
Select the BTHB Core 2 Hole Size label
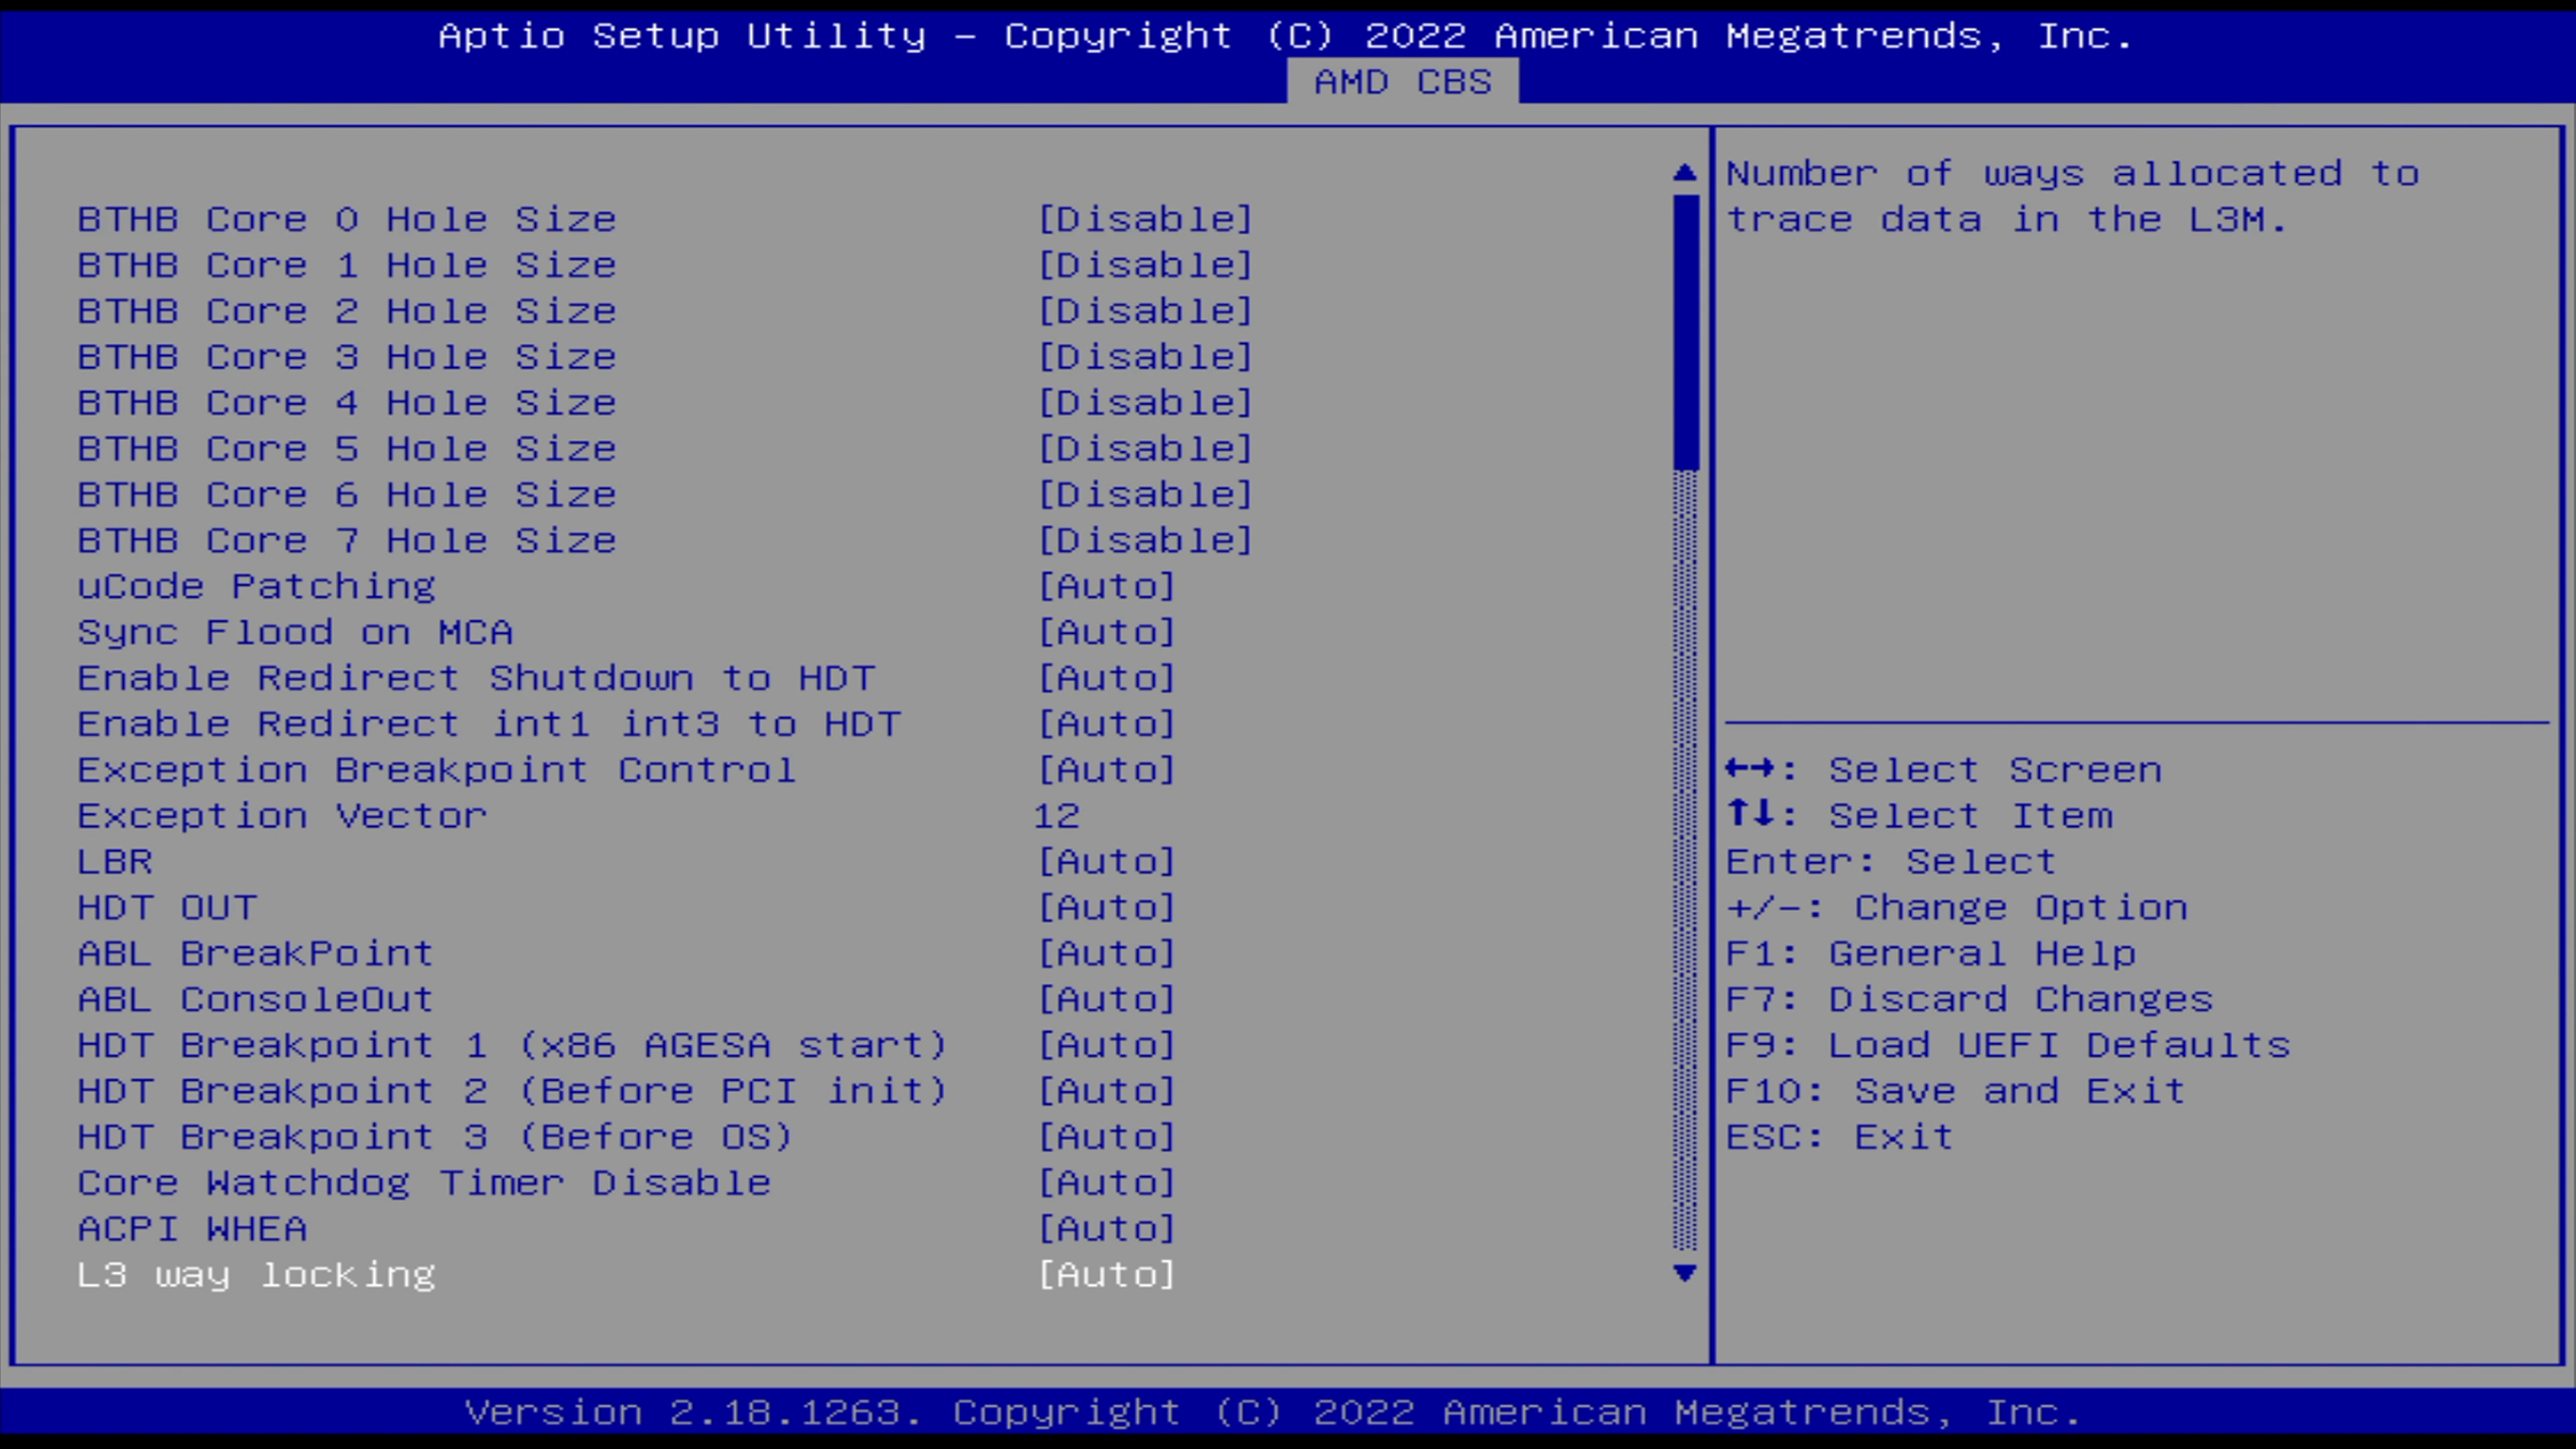point(347,311)
